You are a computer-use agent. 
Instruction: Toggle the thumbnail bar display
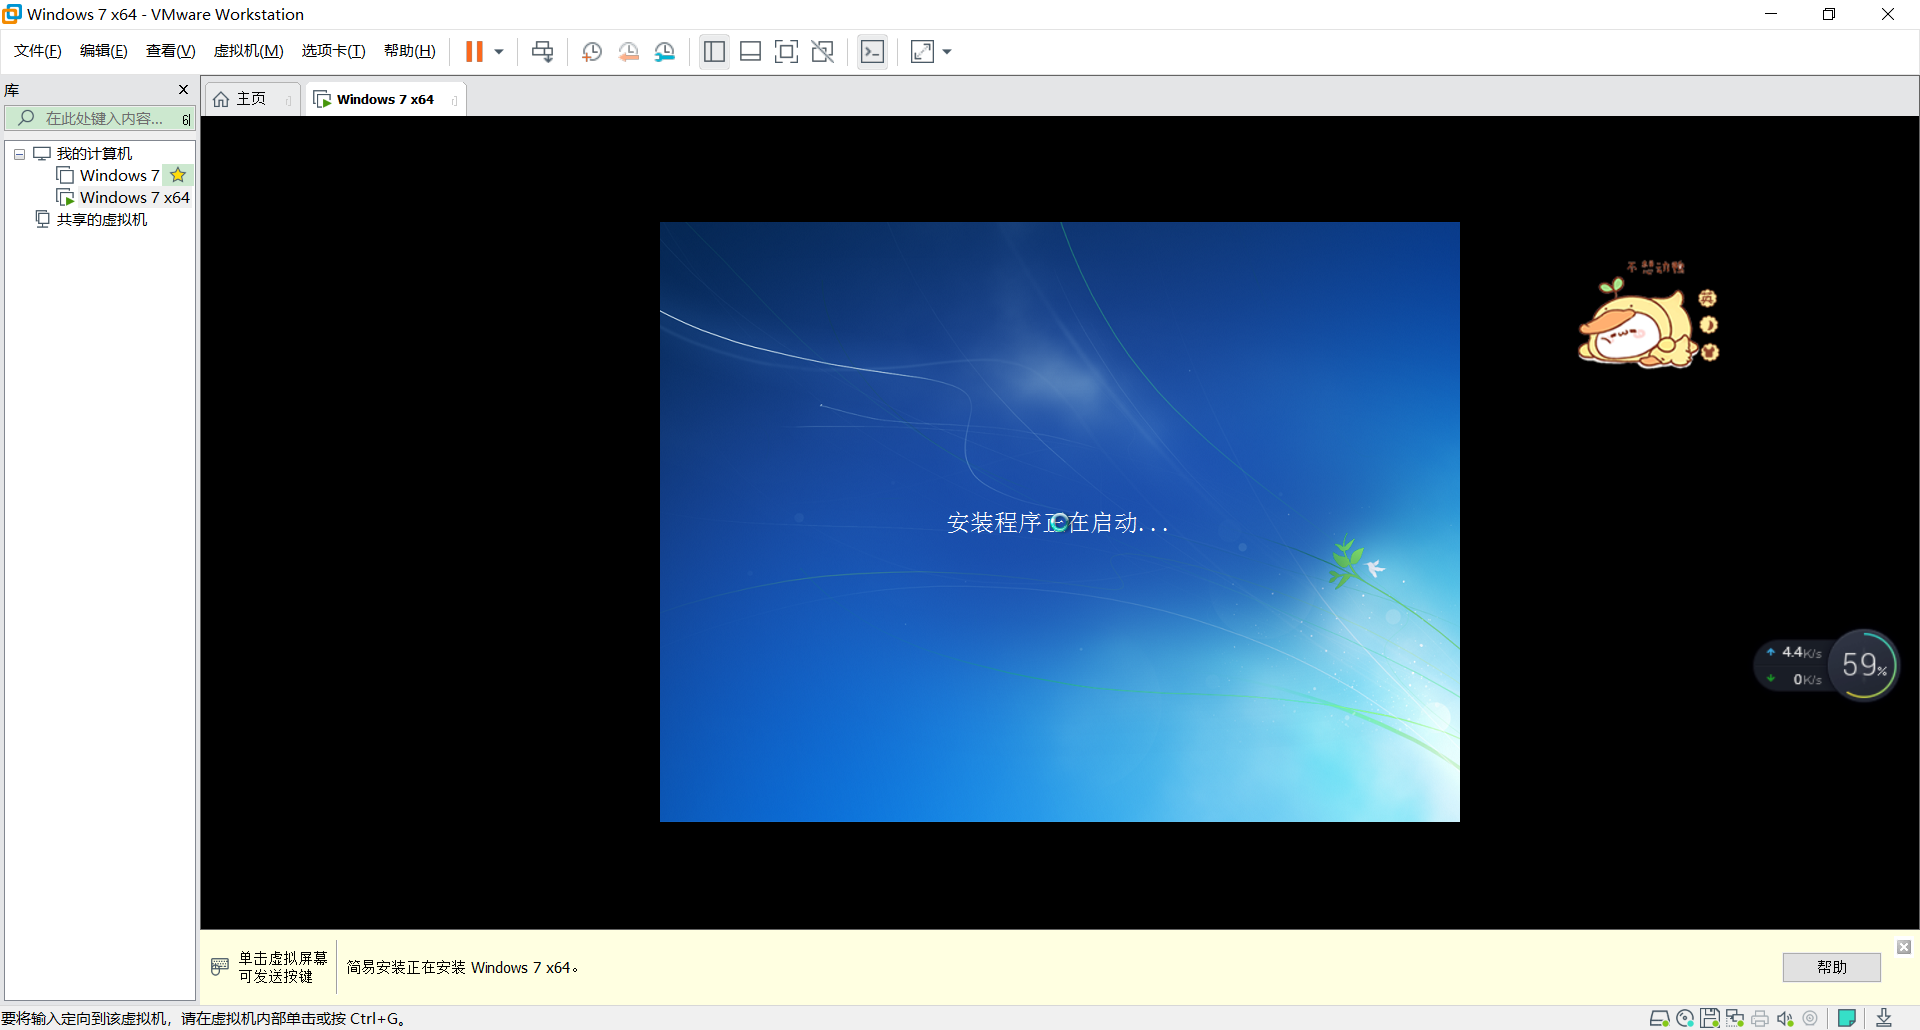750,51
